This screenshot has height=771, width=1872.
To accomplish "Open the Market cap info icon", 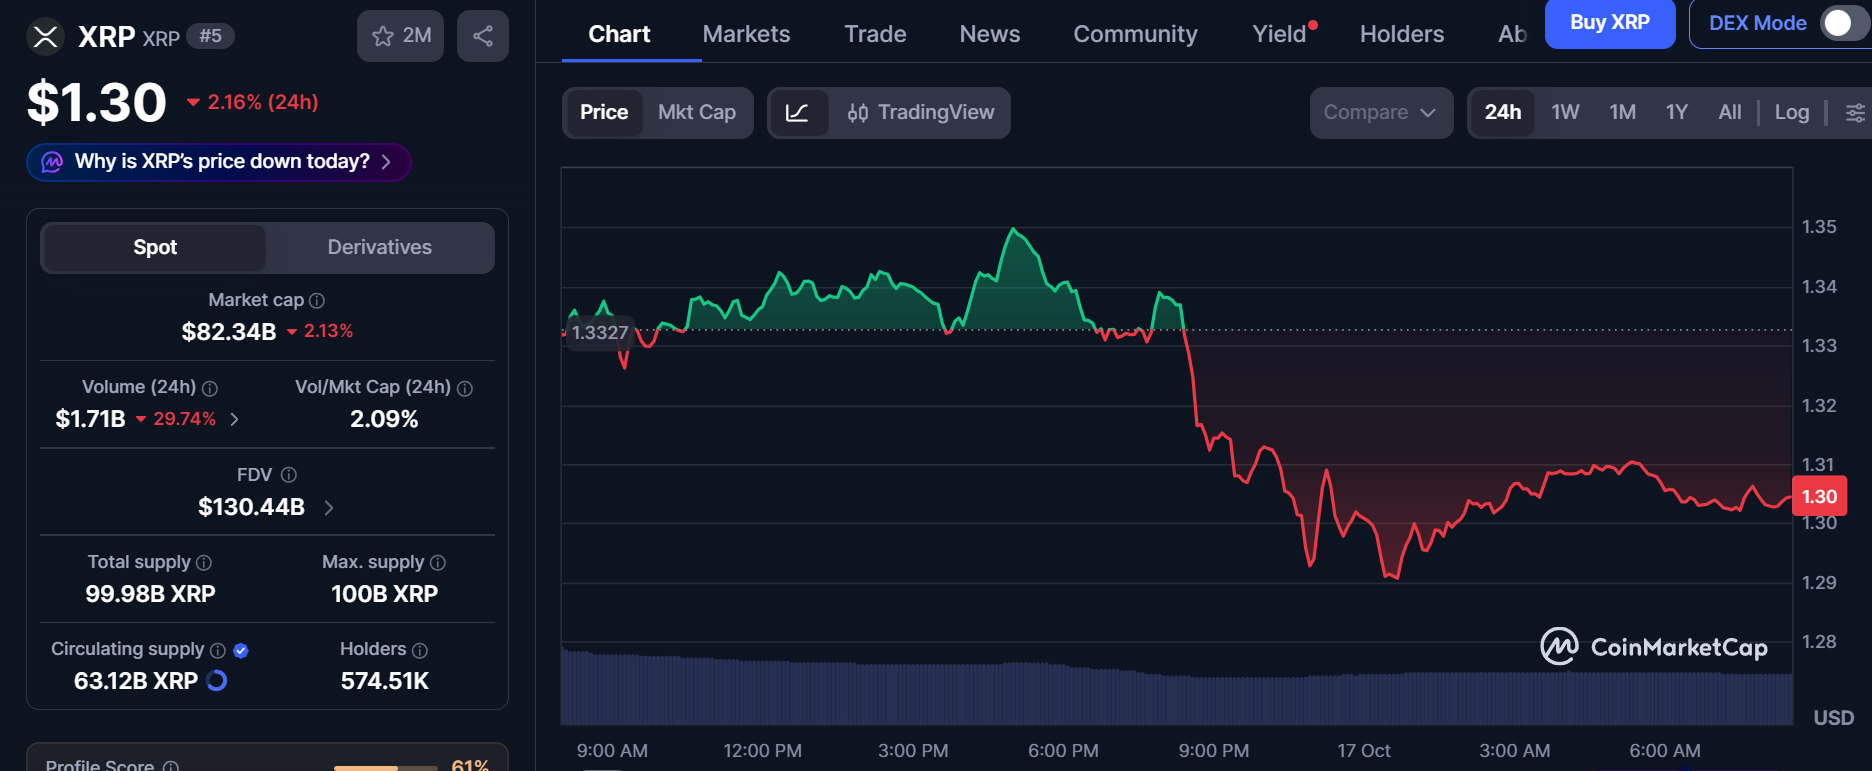I will (317, 300).
